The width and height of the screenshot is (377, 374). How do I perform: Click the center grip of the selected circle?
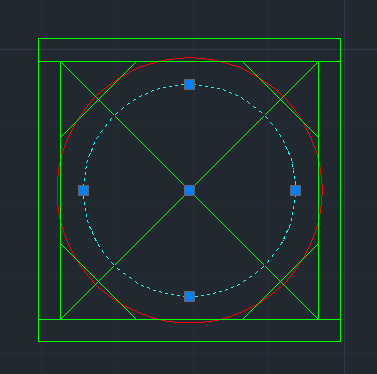[189, 190]
